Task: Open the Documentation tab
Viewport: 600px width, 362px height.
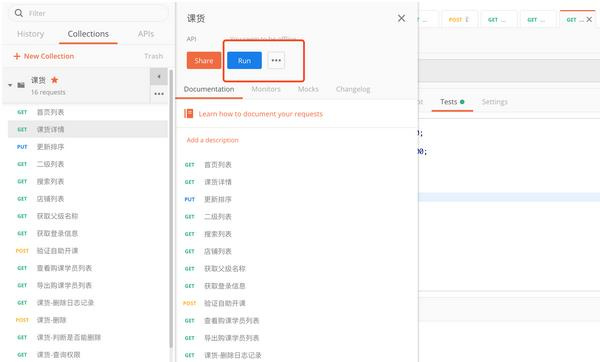Action: [209, 89]
